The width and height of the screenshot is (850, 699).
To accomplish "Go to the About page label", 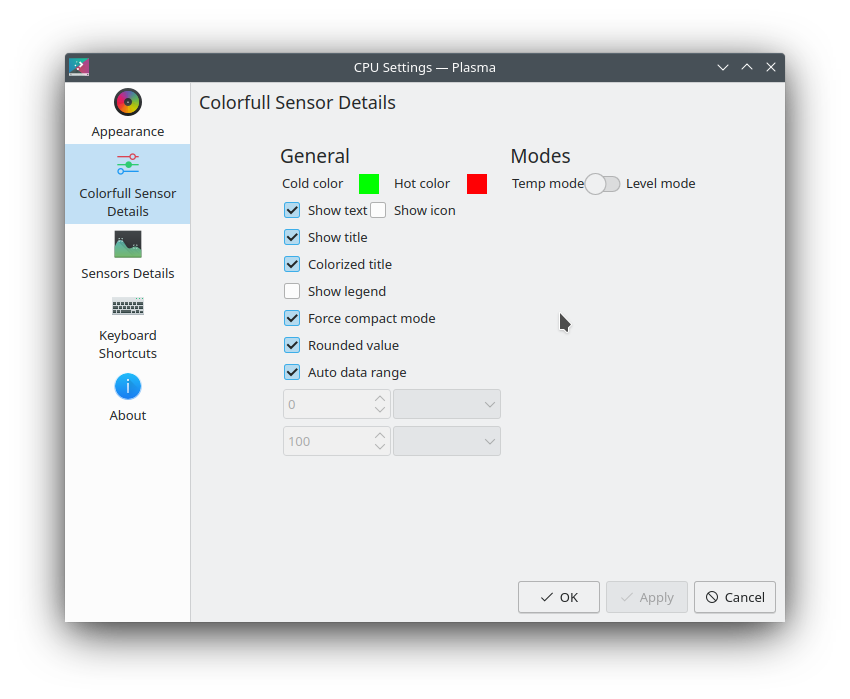I will [x=127, y=415].
